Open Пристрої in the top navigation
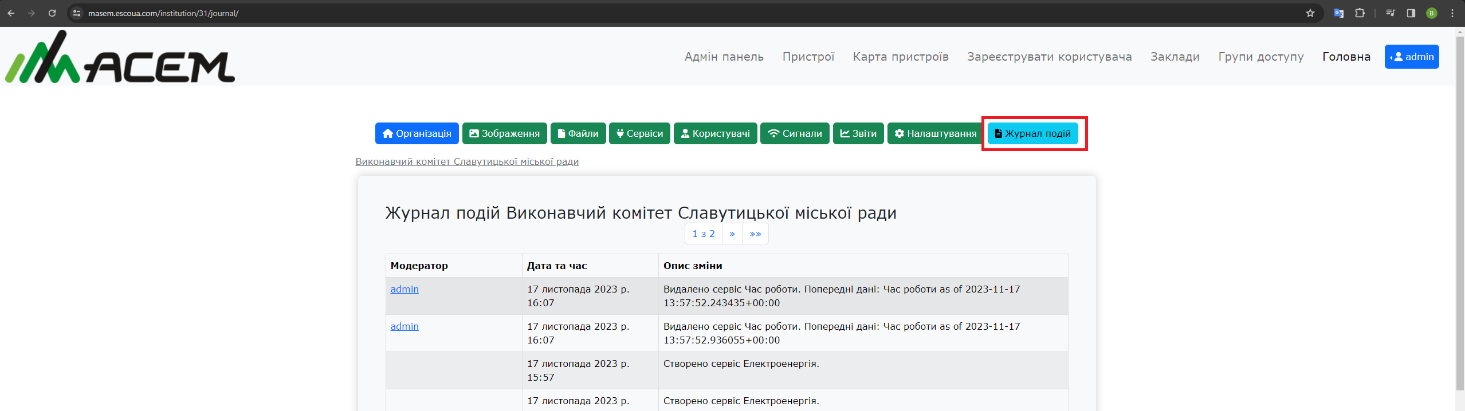The image size is (1465, 411). [808, 57]
